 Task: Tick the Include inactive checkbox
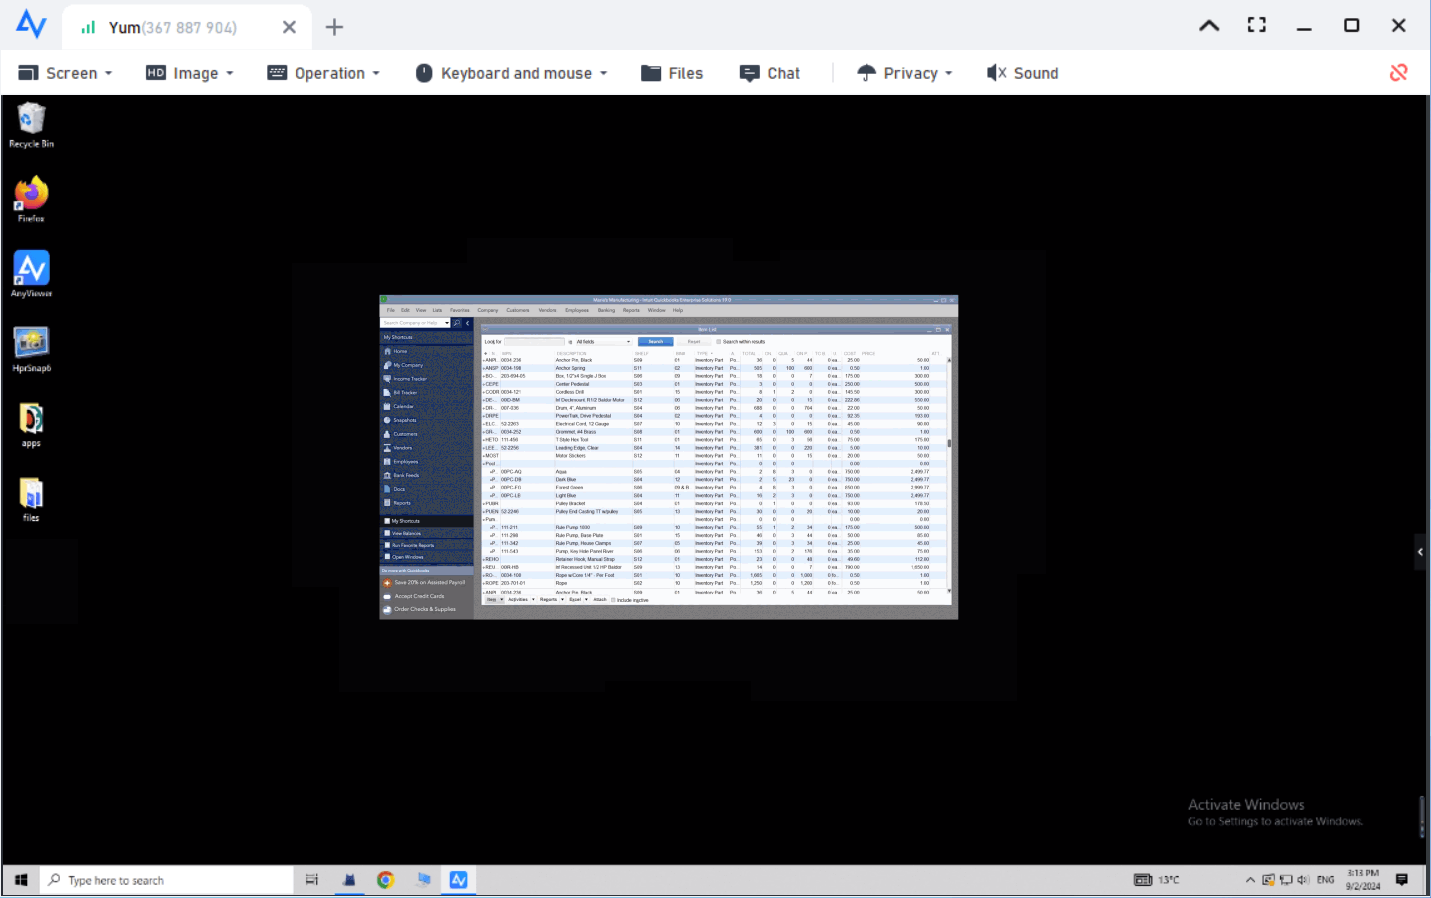pyautogui.click(x=613, y=600)
